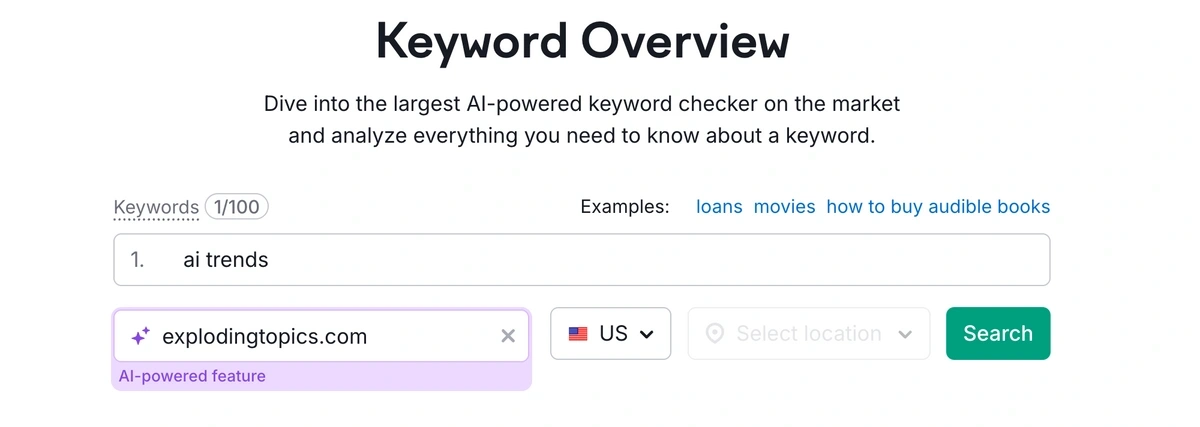The image size is (1200, 427).
Task: Click the location pin icon
Action: tap(714, 334)
